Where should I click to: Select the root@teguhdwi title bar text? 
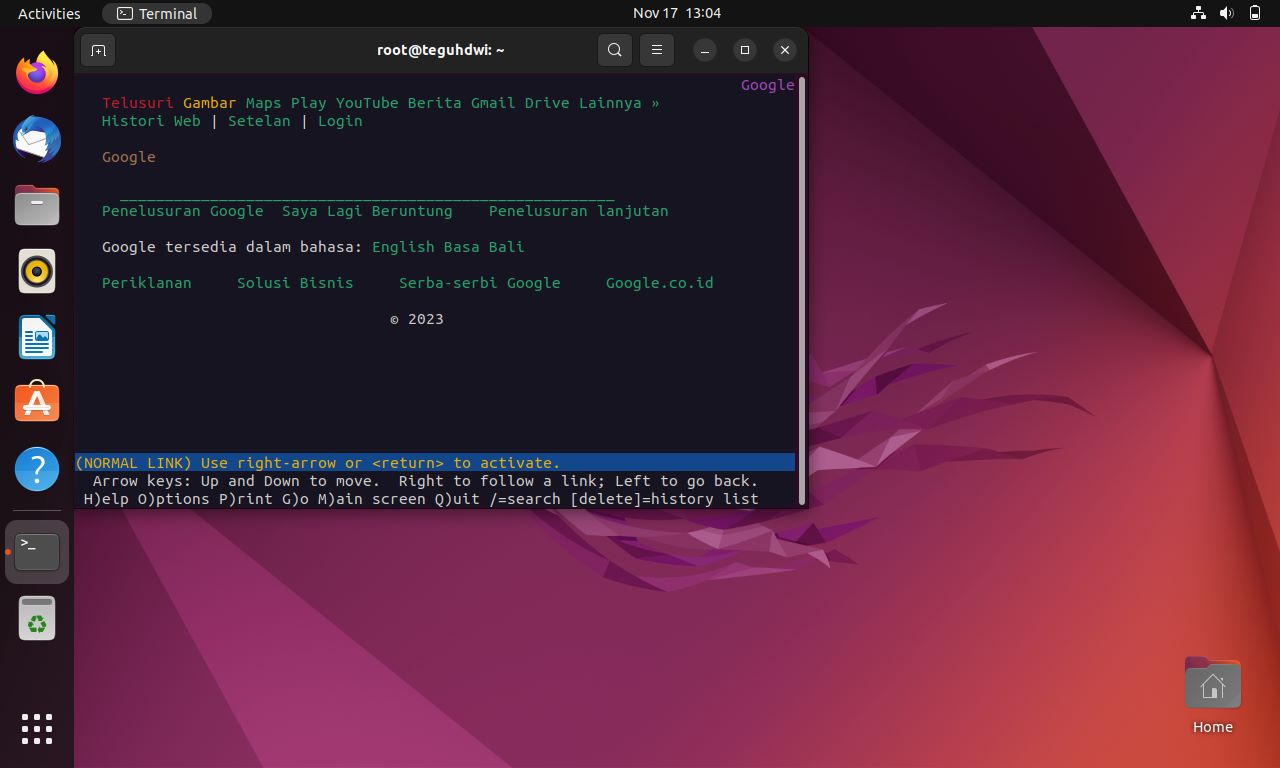(x=440, y=50)
